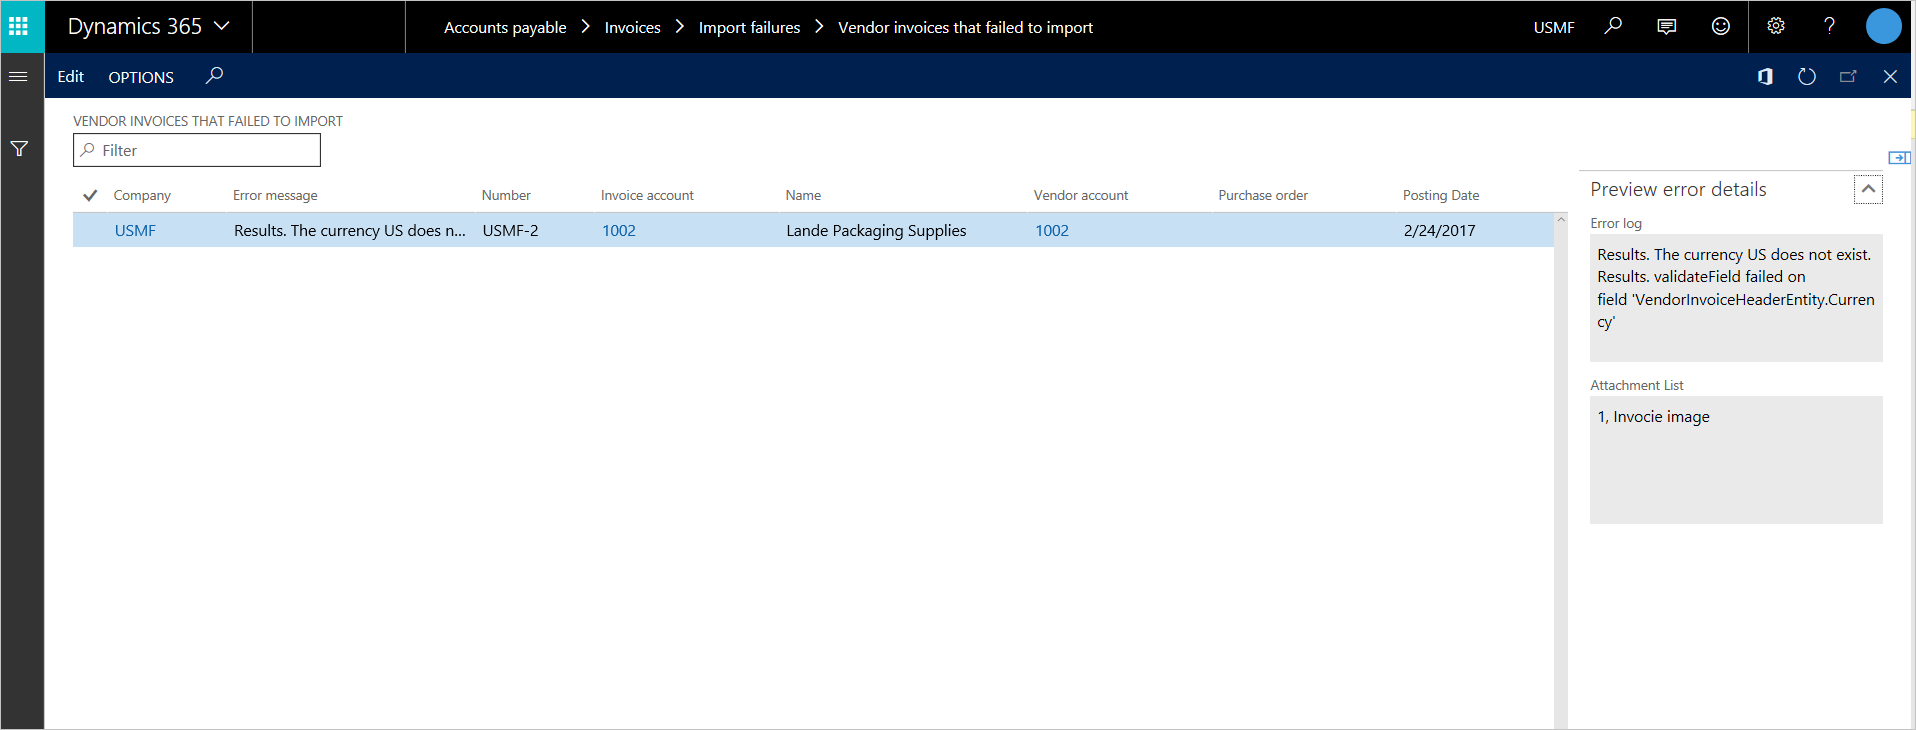Click the Edit button

tap(70, 76)
